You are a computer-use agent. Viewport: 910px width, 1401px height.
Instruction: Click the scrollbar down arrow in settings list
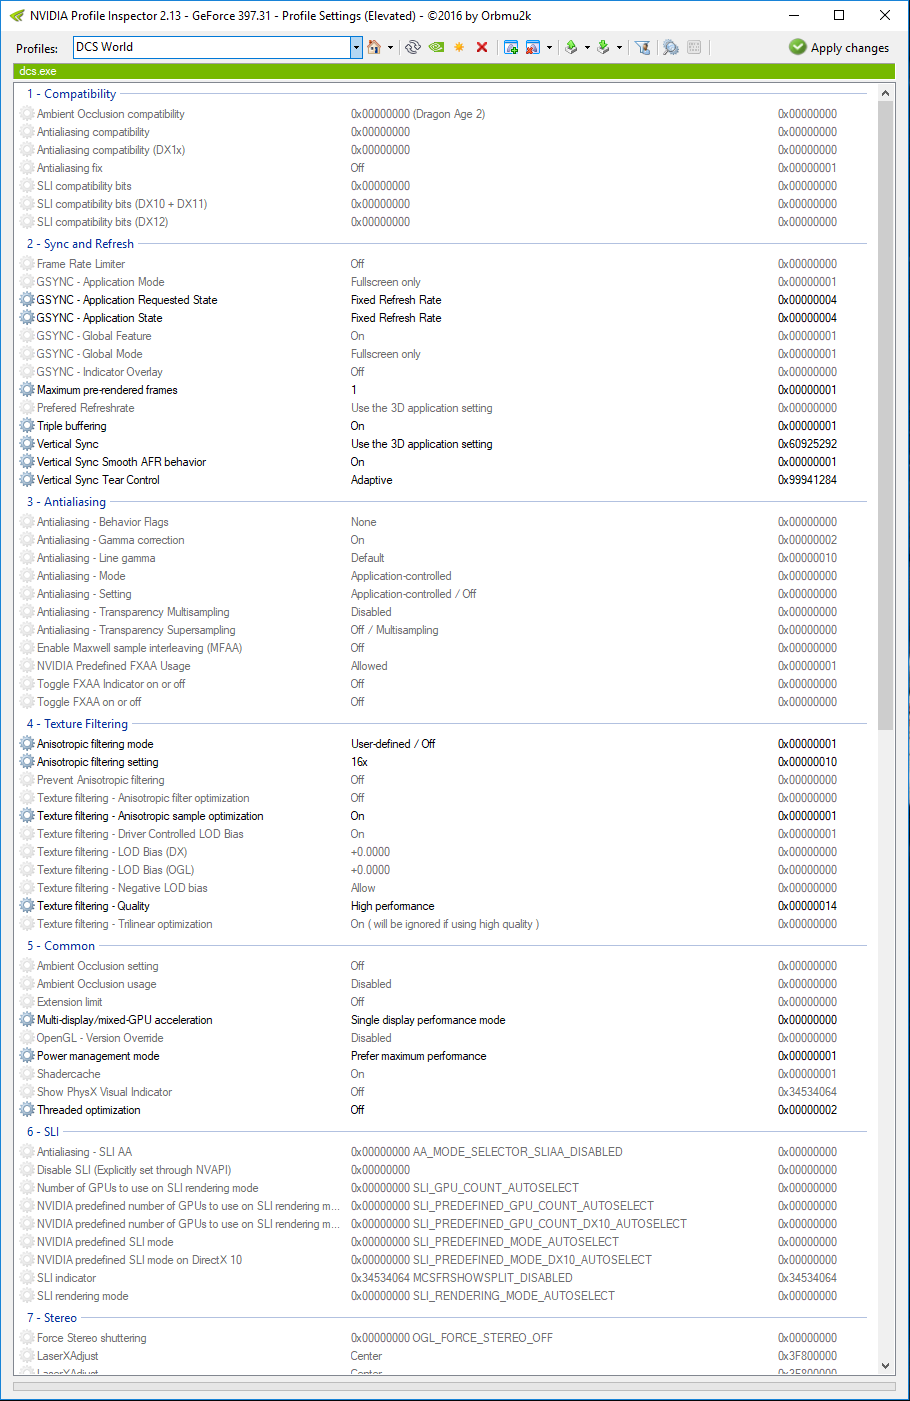pyautogui.click(x=885, y=1365)
